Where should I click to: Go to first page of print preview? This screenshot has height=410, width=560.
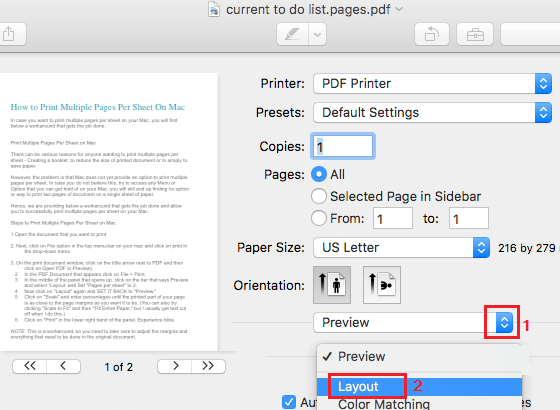(x=29, y=366)
